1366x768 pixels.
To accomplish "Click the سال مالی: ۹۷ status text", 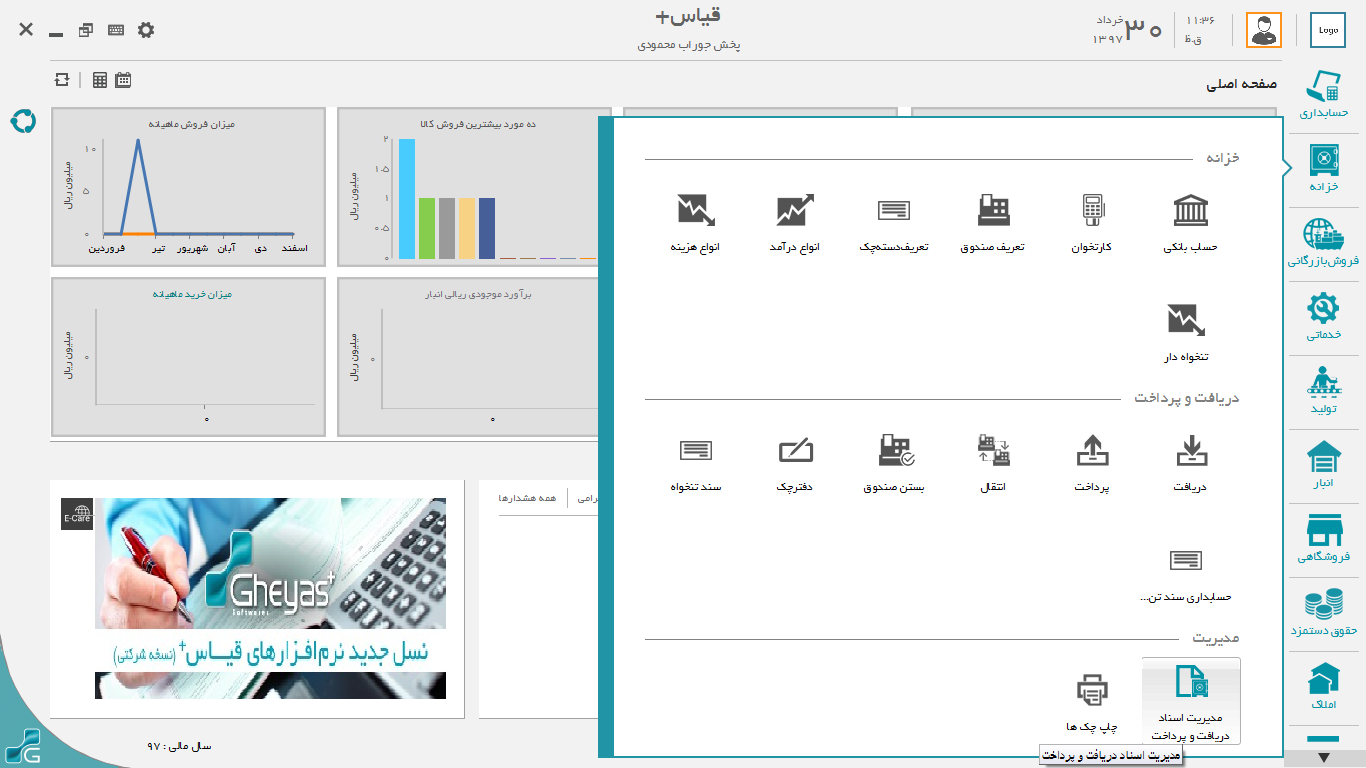I will click(179, 746).
